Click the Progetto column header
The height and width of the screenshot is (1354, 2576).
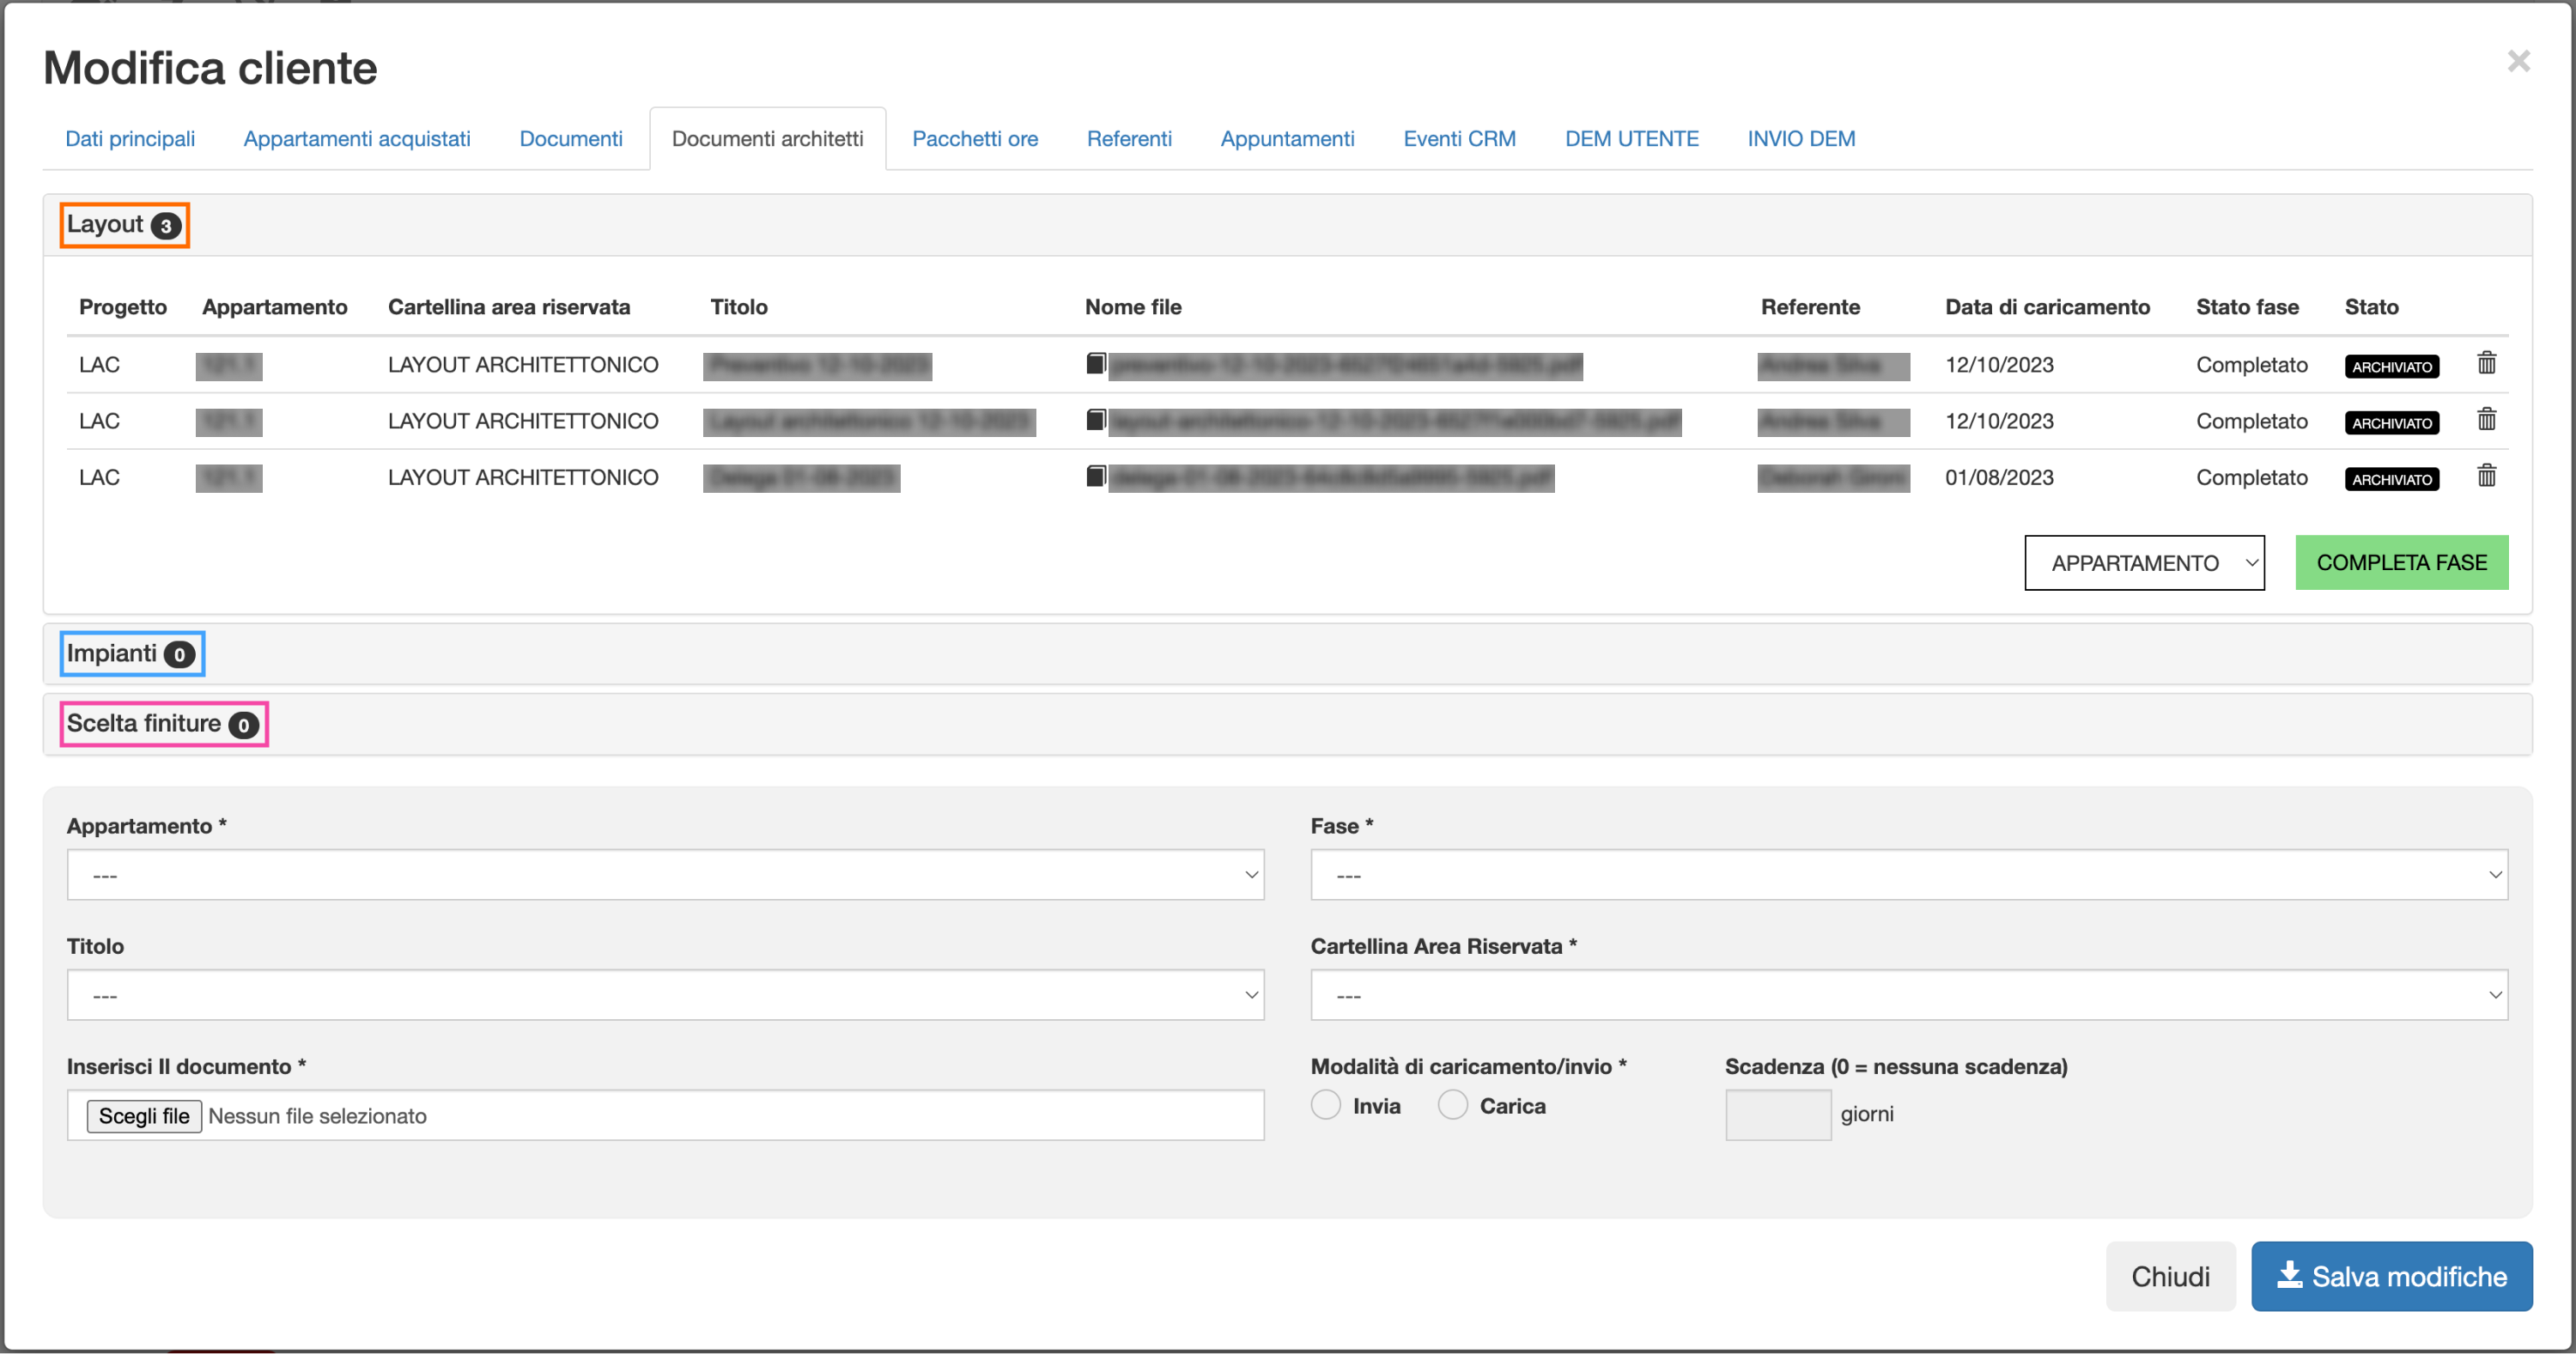[x=123, y=307]
